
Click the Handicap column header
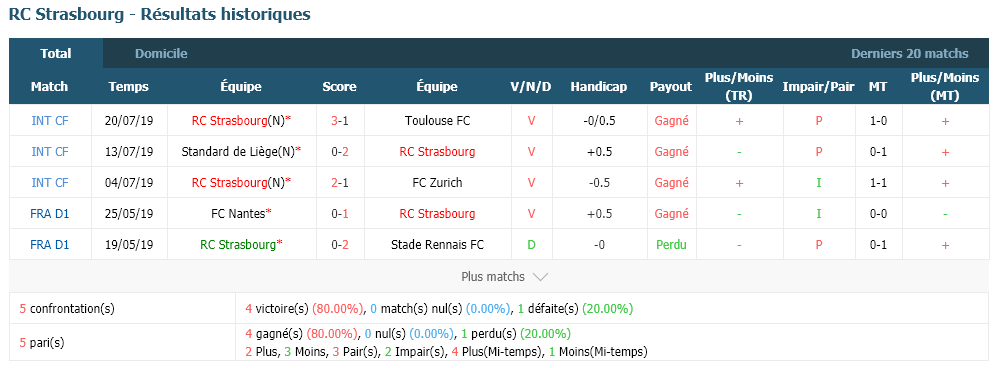click(x=598, y=87)
